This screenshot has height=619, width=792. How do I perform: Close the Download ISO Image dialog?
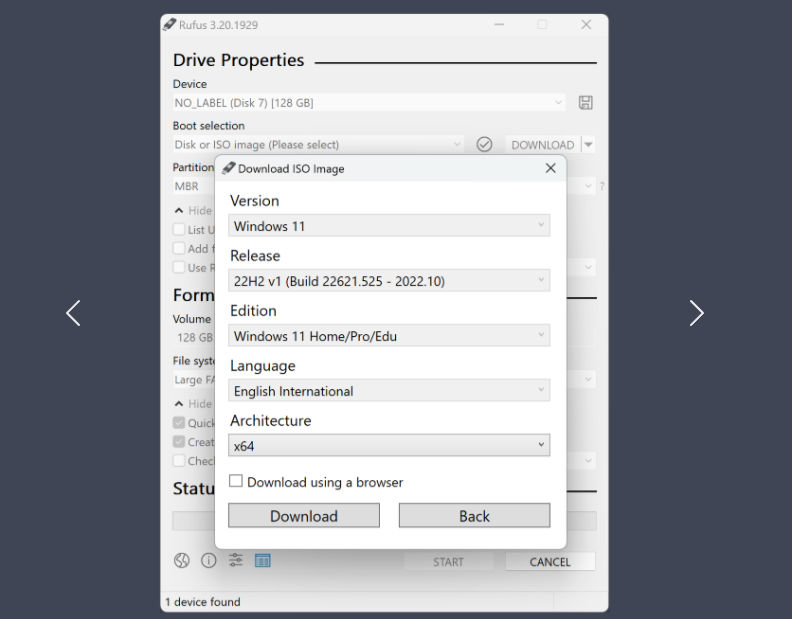click(551, 168)
